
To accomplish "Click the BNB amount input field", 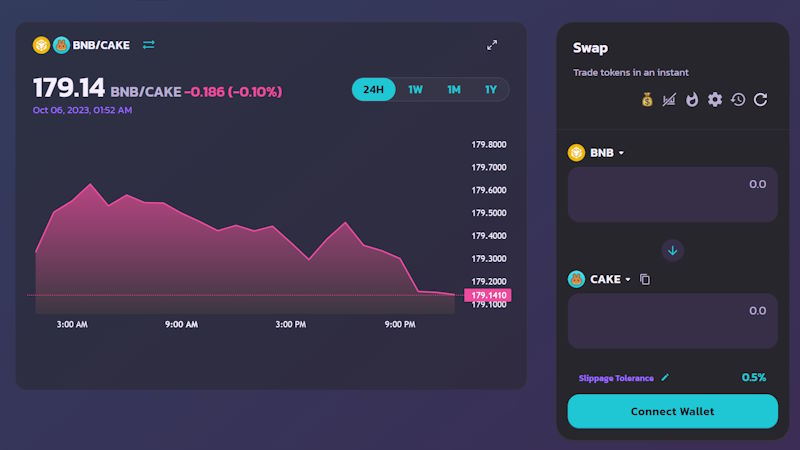I will click(672, 194).
